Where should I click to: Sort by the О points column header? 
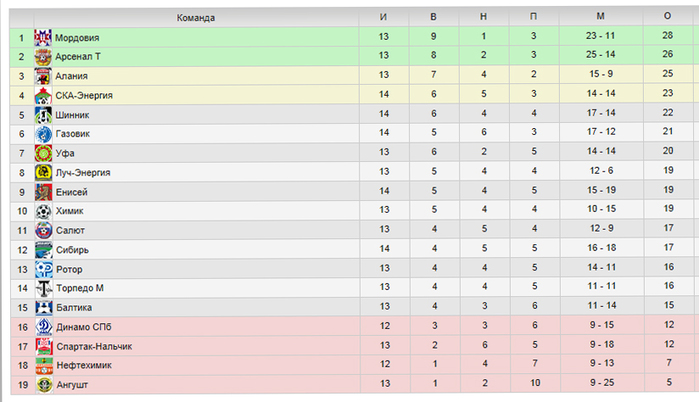point(667,16)
